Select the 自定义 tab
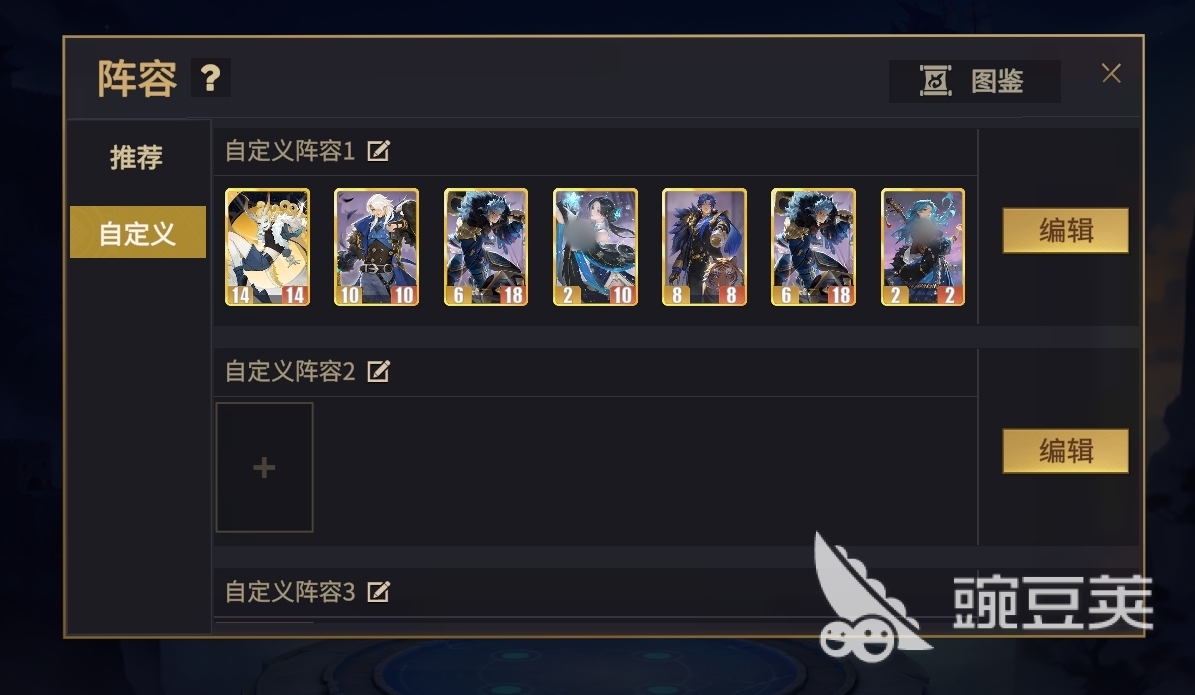The height and width of the screenshot is (695, 1195). (x=138, y=232)
